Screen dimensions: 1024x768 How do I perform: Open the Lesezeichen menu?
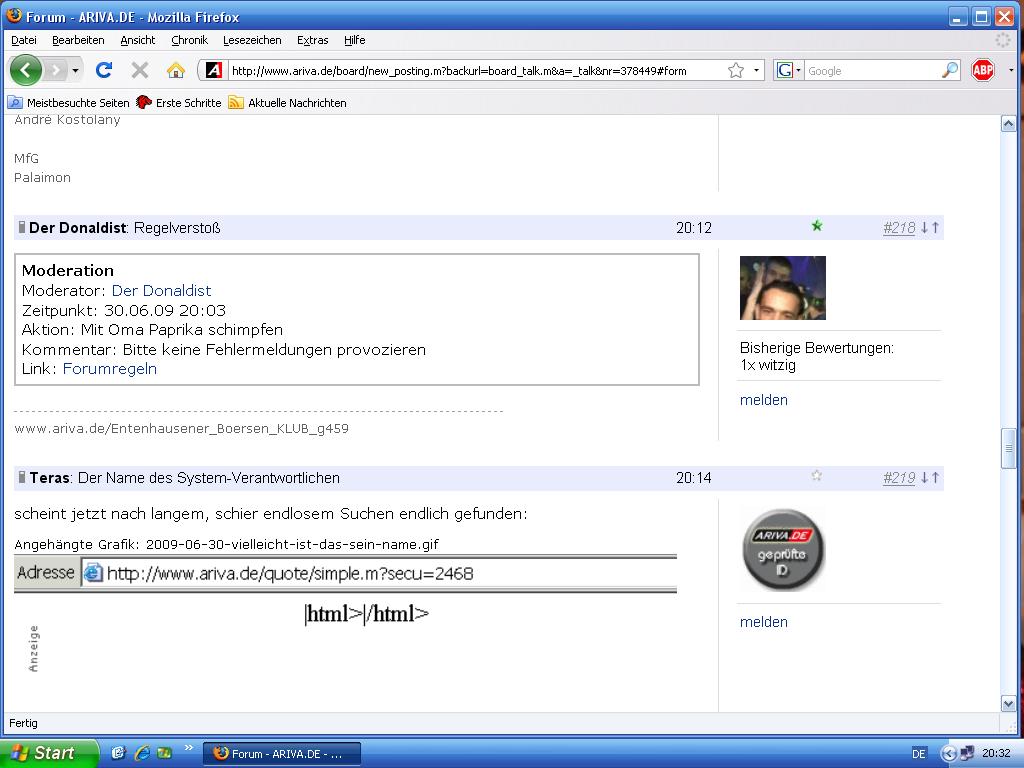[x=252, y=40]
